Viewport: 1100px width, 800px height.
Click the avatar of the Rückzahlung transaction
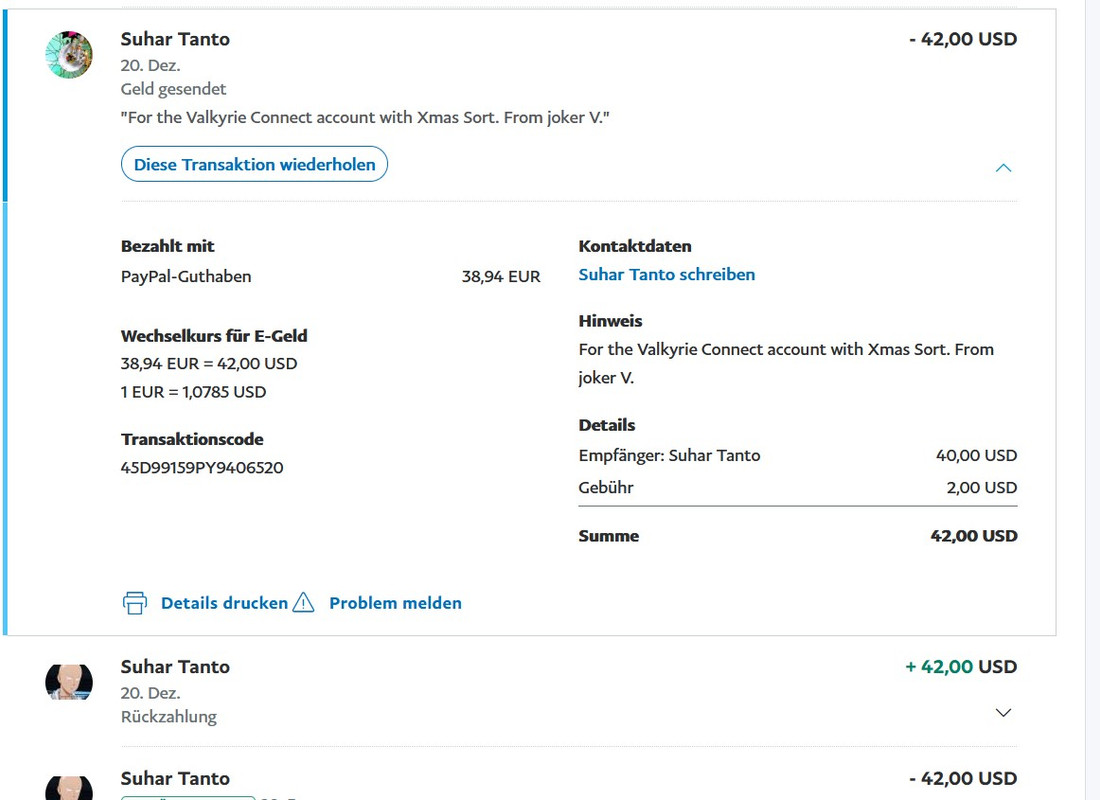[69, 682]
